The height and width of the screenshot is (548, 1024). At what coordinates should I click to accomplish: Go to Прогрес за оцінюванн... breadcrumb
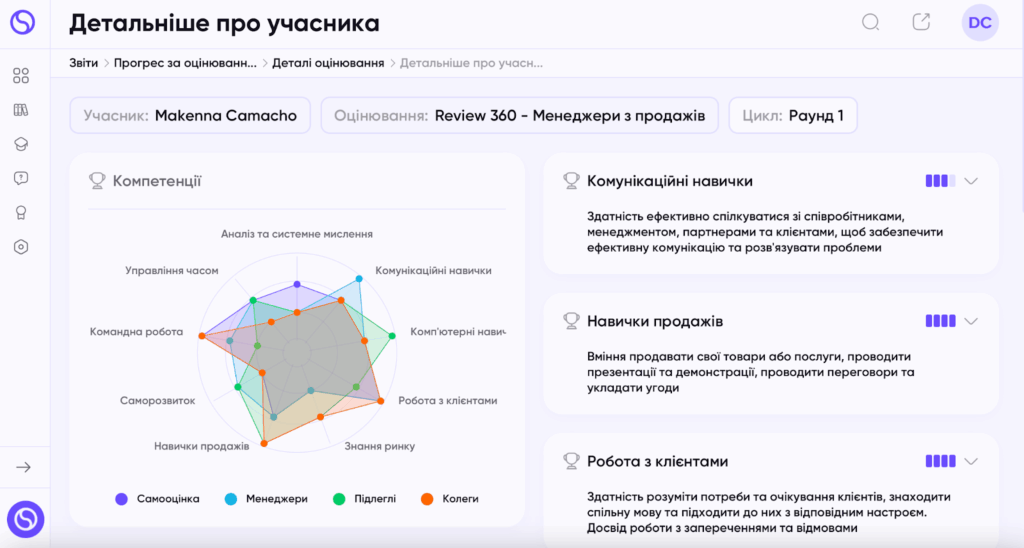point(185,63)
